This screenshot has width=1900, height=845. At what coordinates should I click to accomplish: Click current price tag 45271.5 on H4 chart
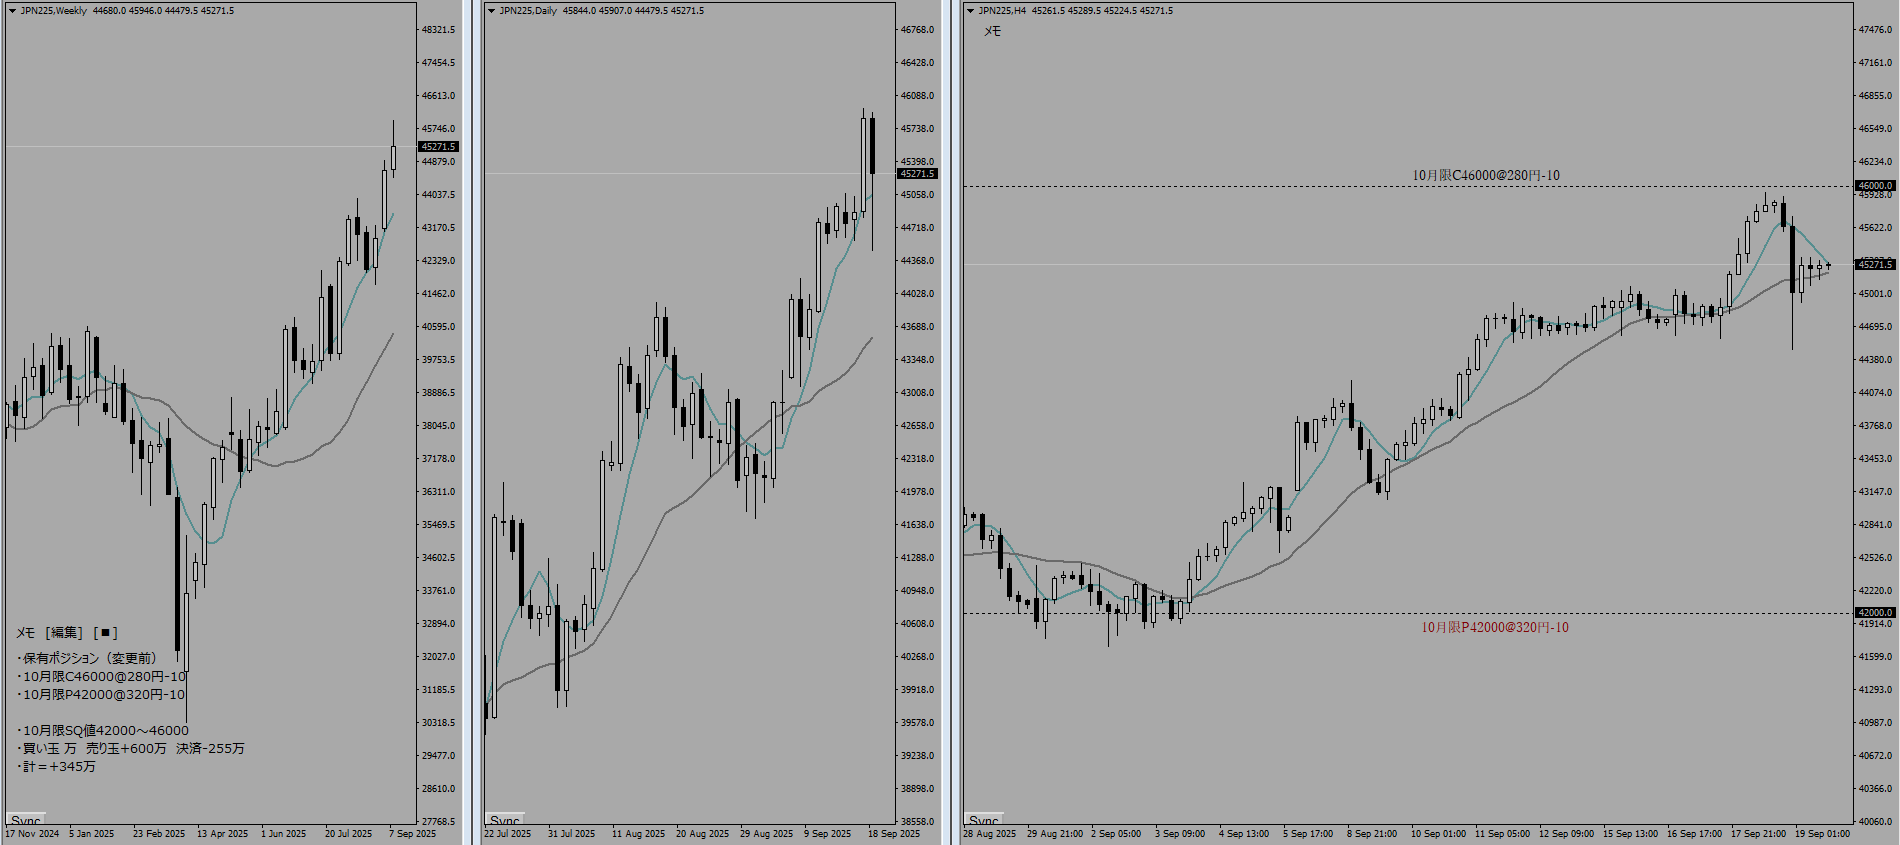click(1874, 264)
